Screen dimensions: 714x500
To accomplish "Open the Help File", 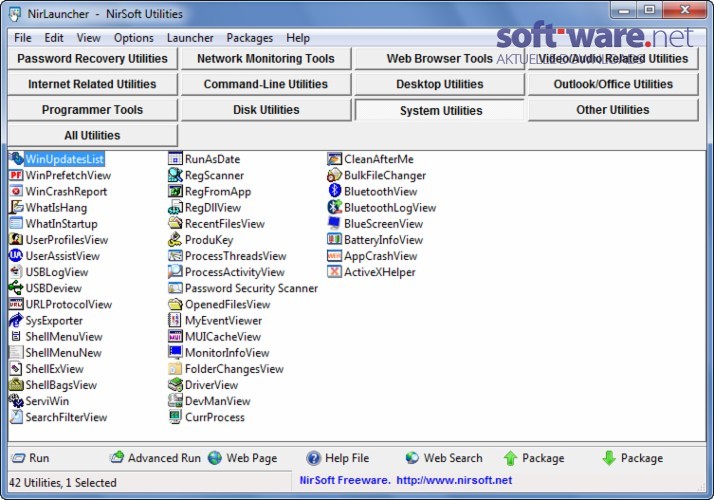I will click(x=337, y=458).
